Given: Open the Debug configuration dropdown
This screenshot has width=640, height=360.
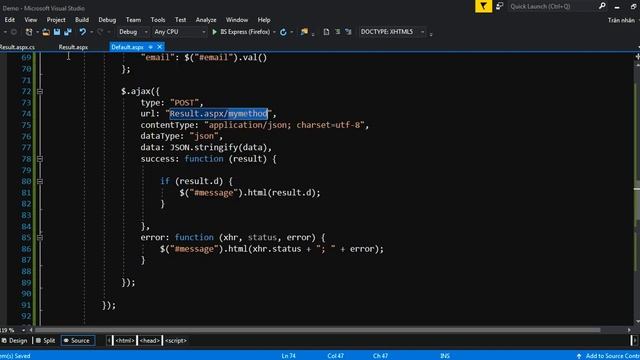Looking at the screenshot, I should point(133,32).
